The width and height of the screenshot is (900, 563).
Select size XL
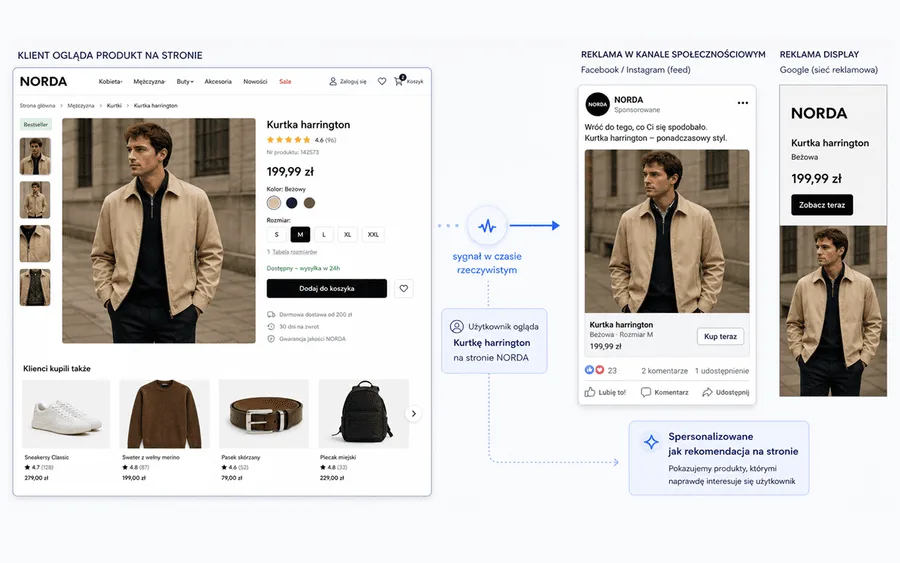tap(347, 234)
